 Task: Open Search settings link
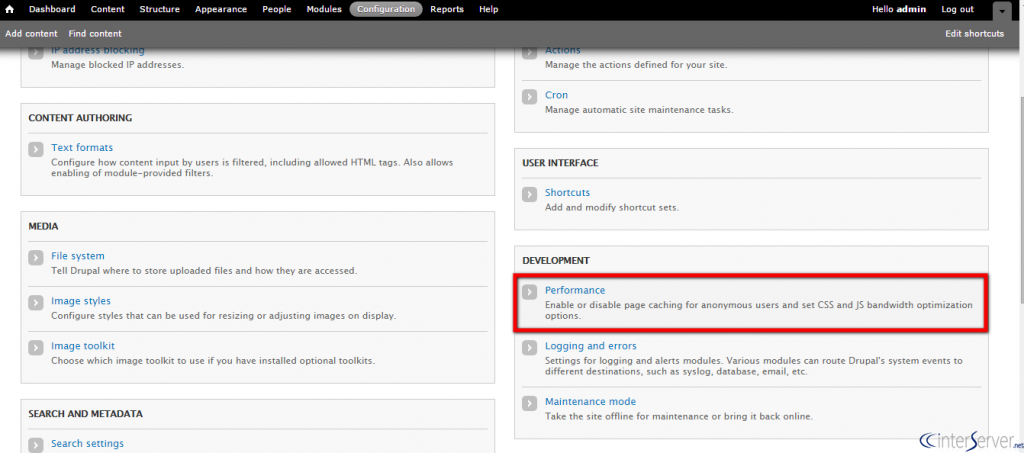[x=88, y=443]
